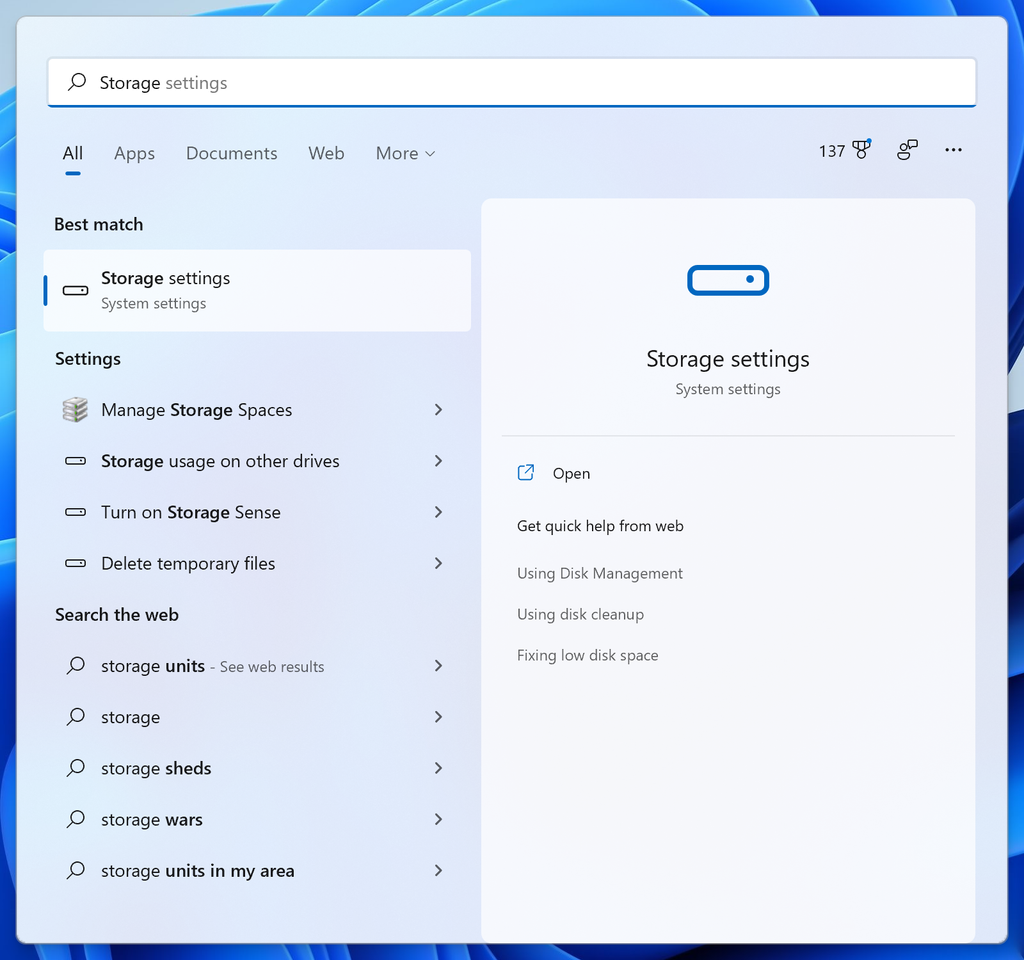Click the magnifying glass search icon
This screenshot has width=1024, height=960.
tap(76, 82)
